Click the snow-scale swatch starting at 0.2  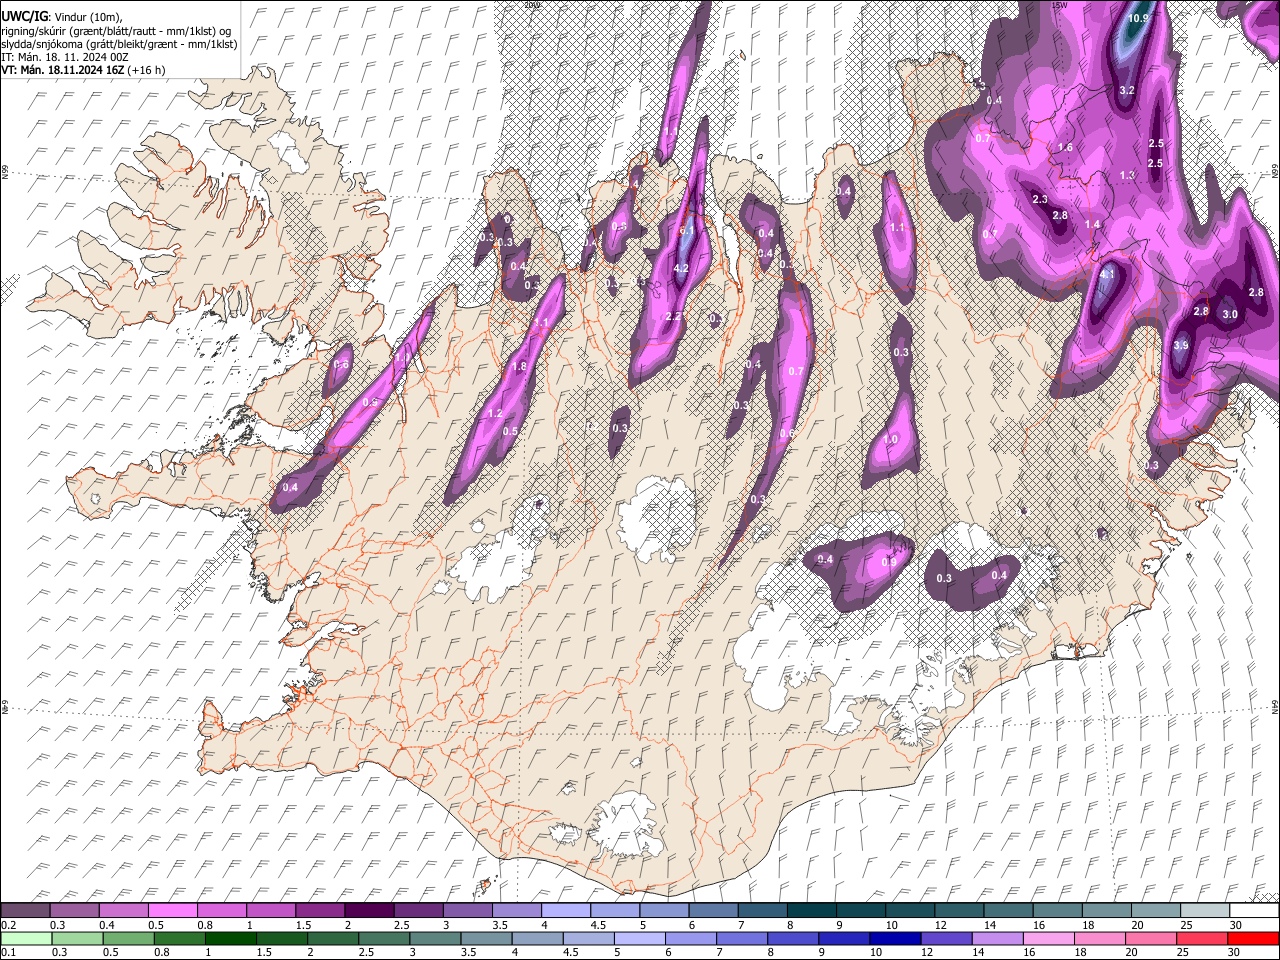(26, 910)
